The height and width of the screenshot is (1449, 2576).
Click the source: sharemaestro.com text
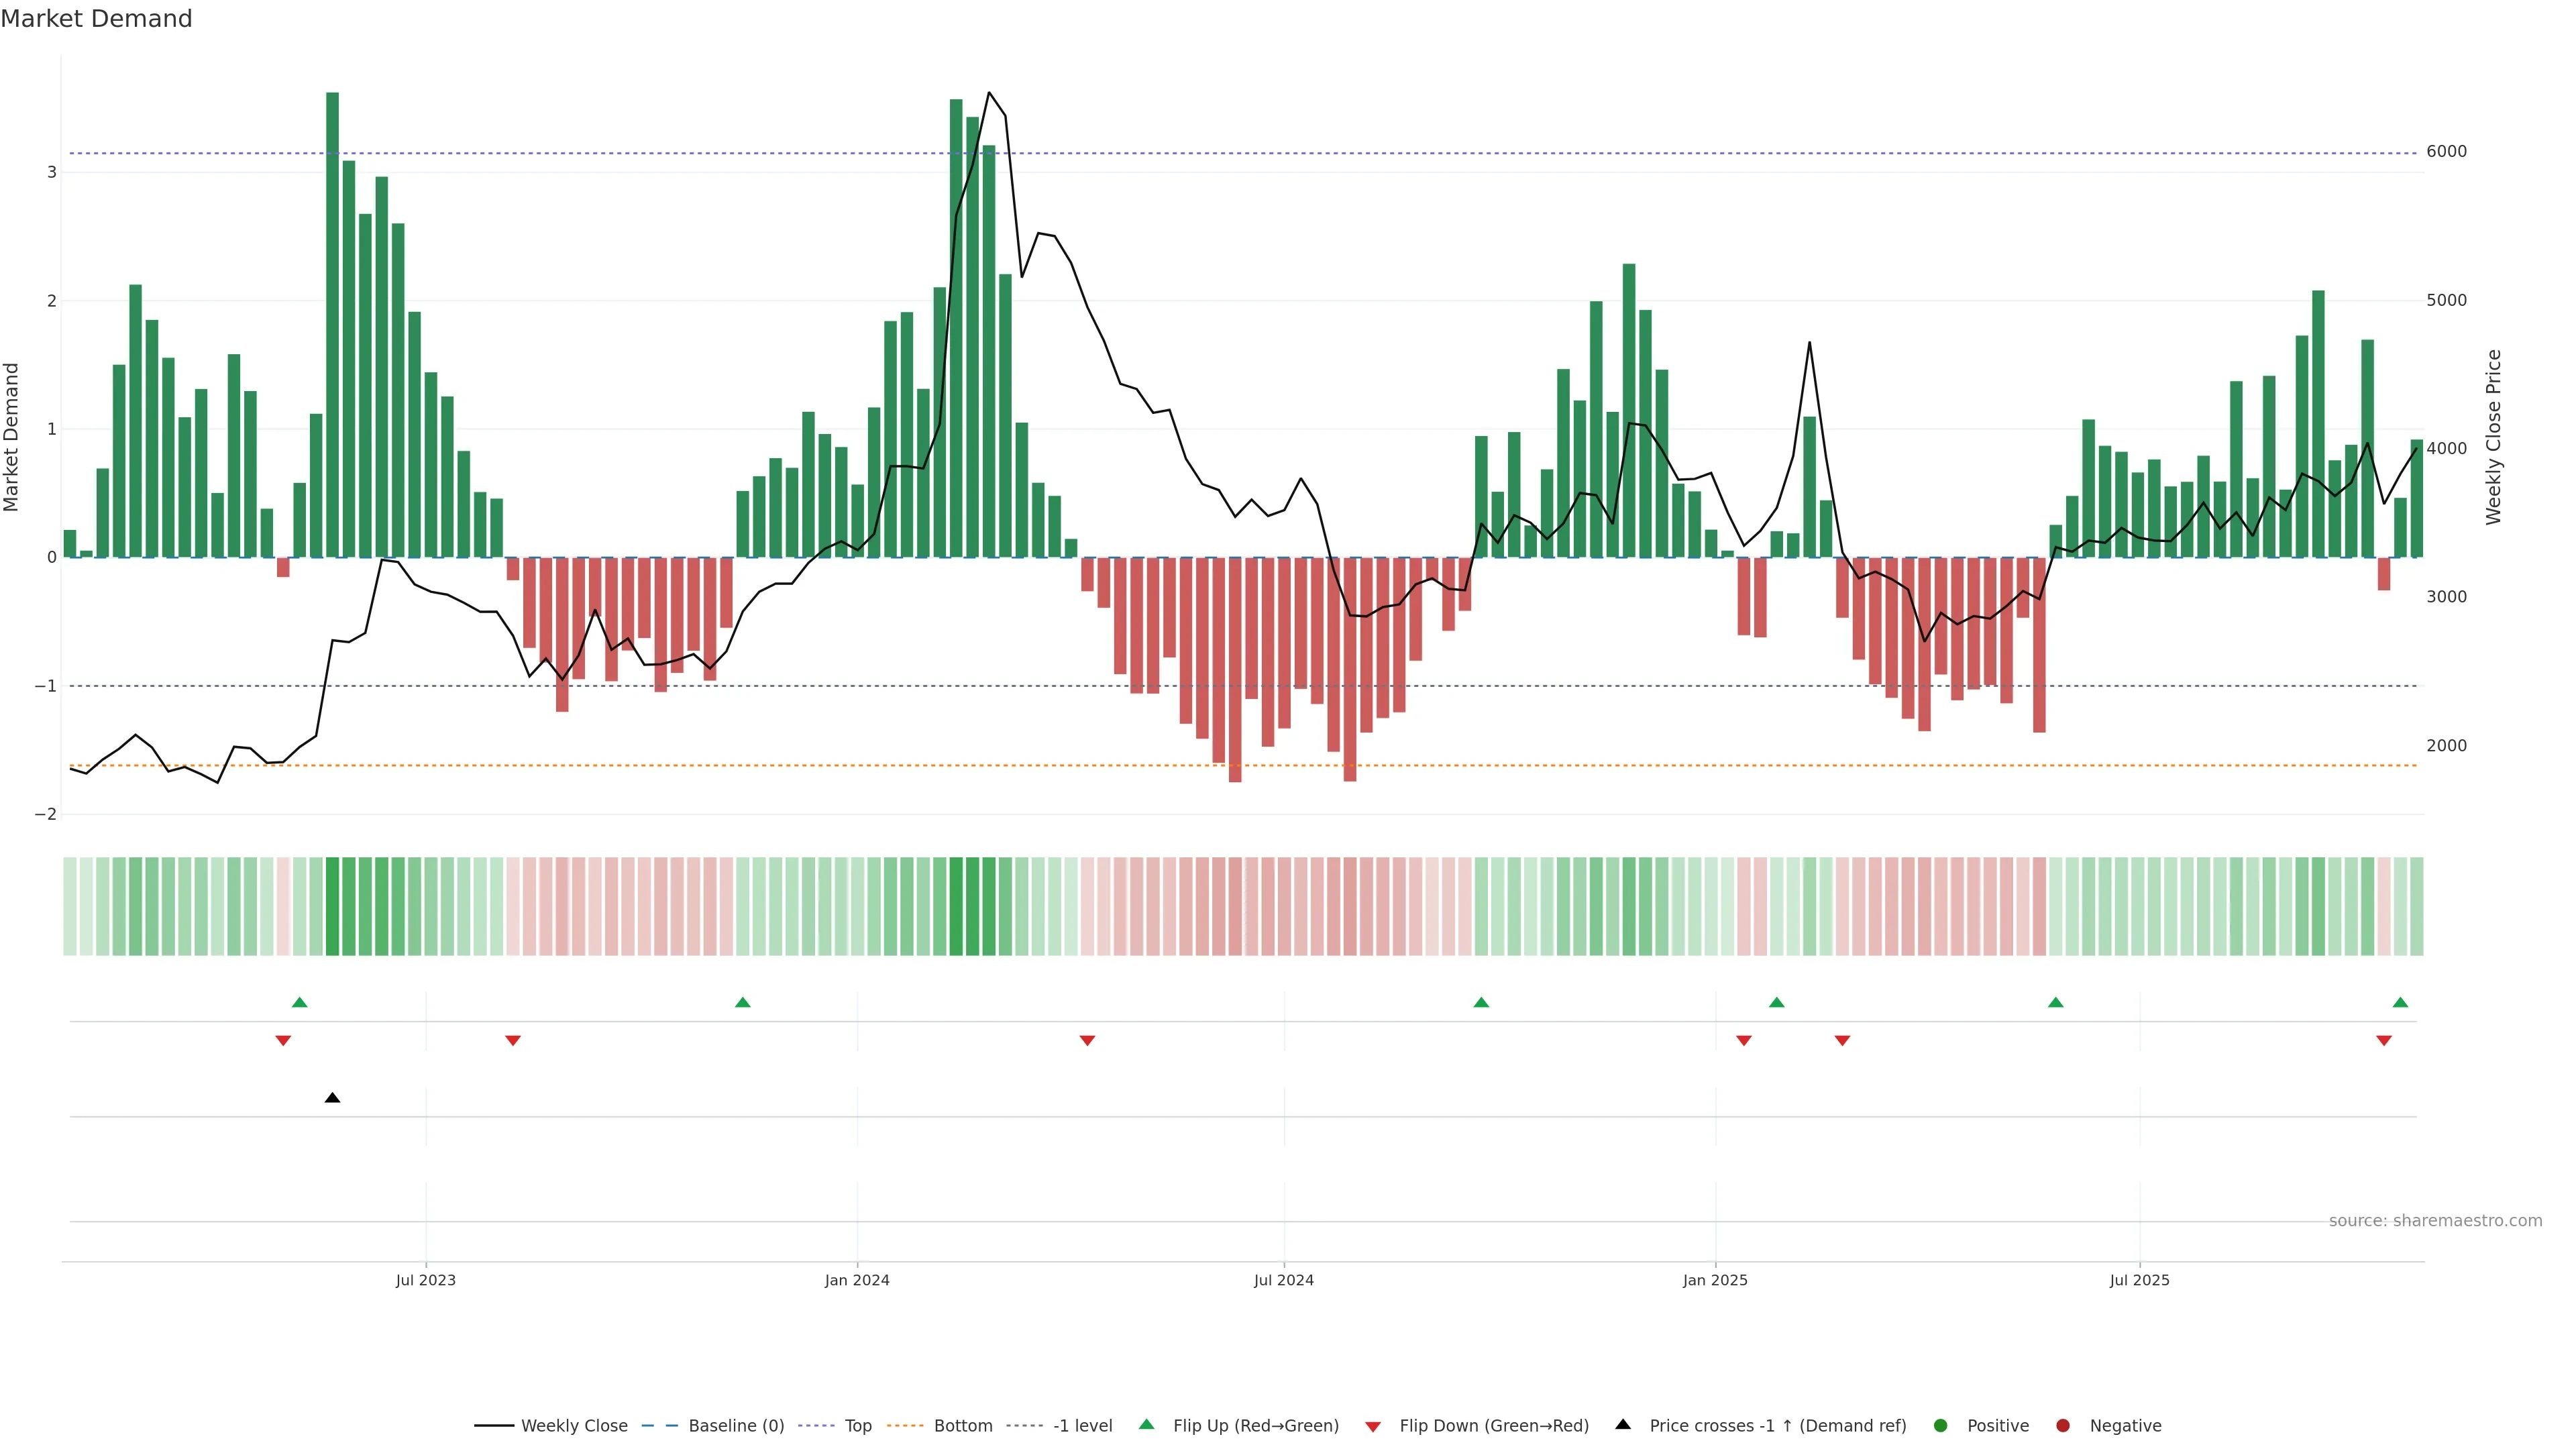(x=2435, y=1220)
